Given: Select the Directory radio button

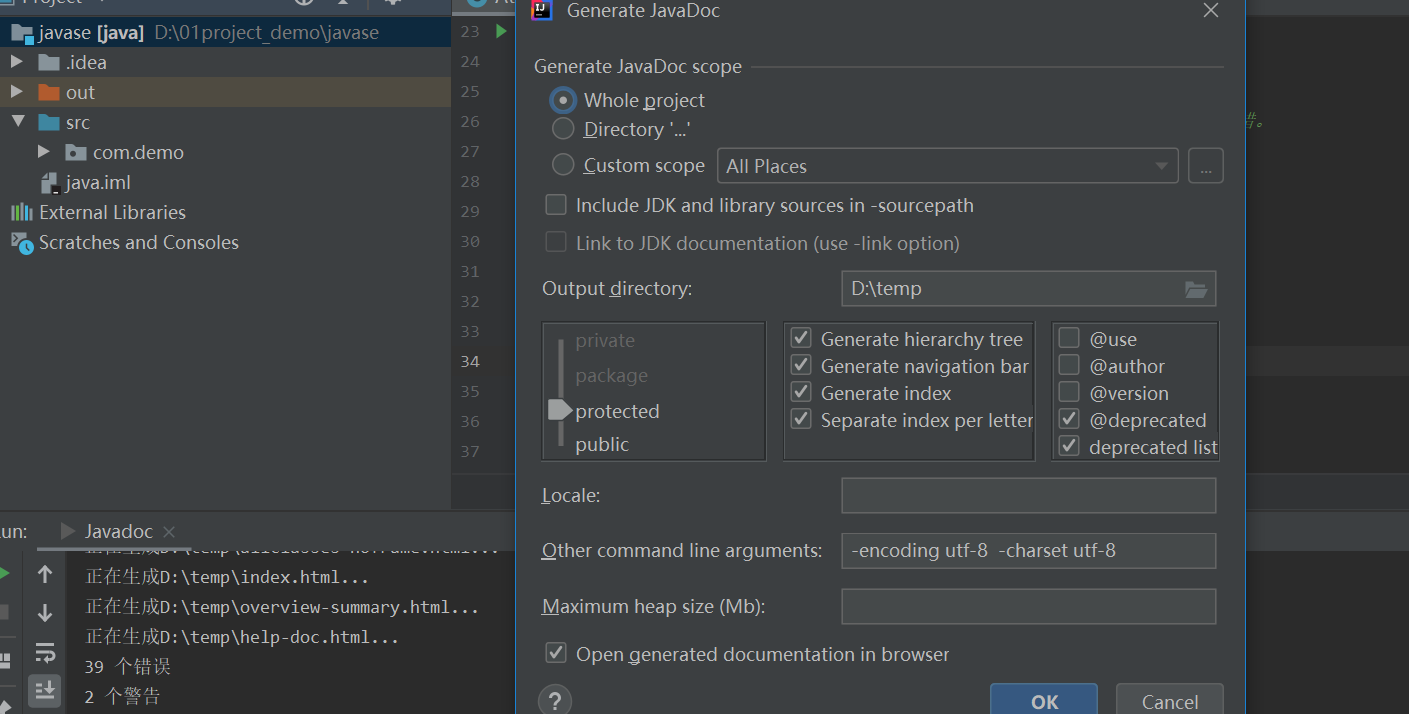Looking at the screenshot, I should tap(564, 129).
